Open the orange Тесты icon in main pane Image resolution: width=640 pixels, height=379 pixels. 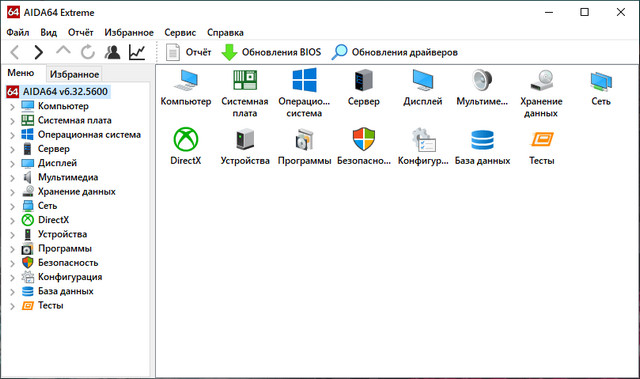pyautogui.click(x=542, y=139)
